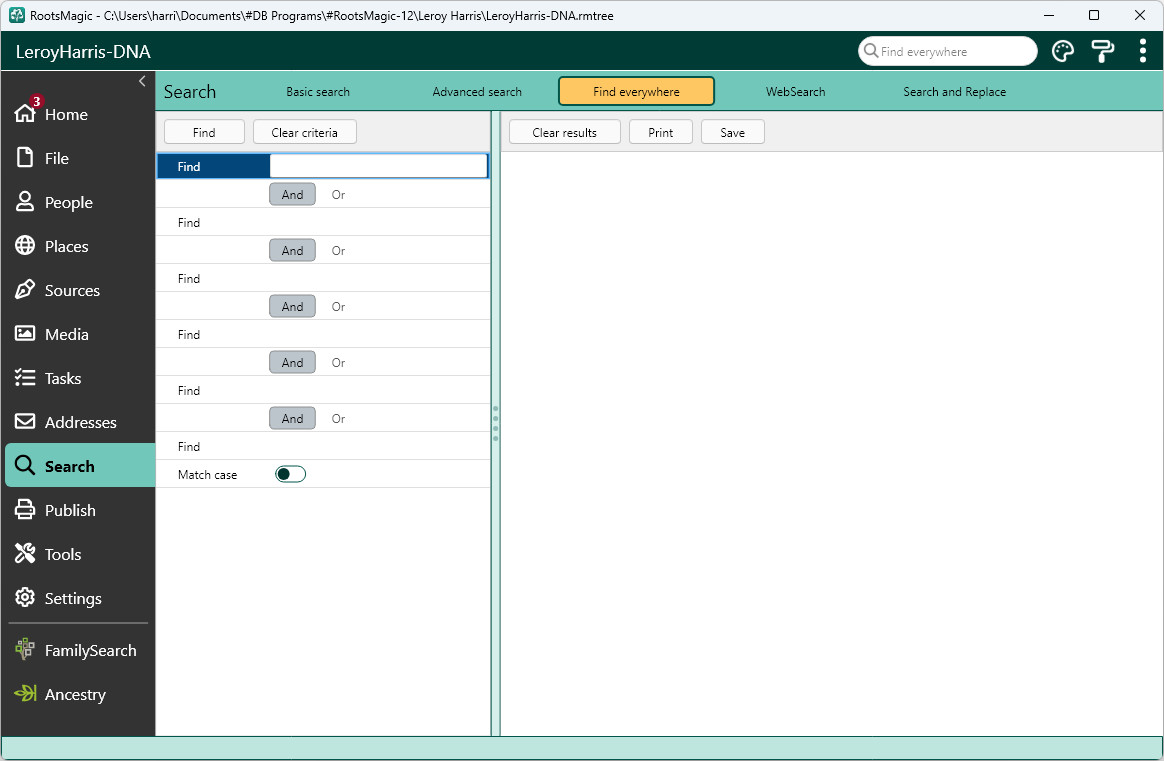Save the search results
Screen dimensions: 1164x761
733,132
